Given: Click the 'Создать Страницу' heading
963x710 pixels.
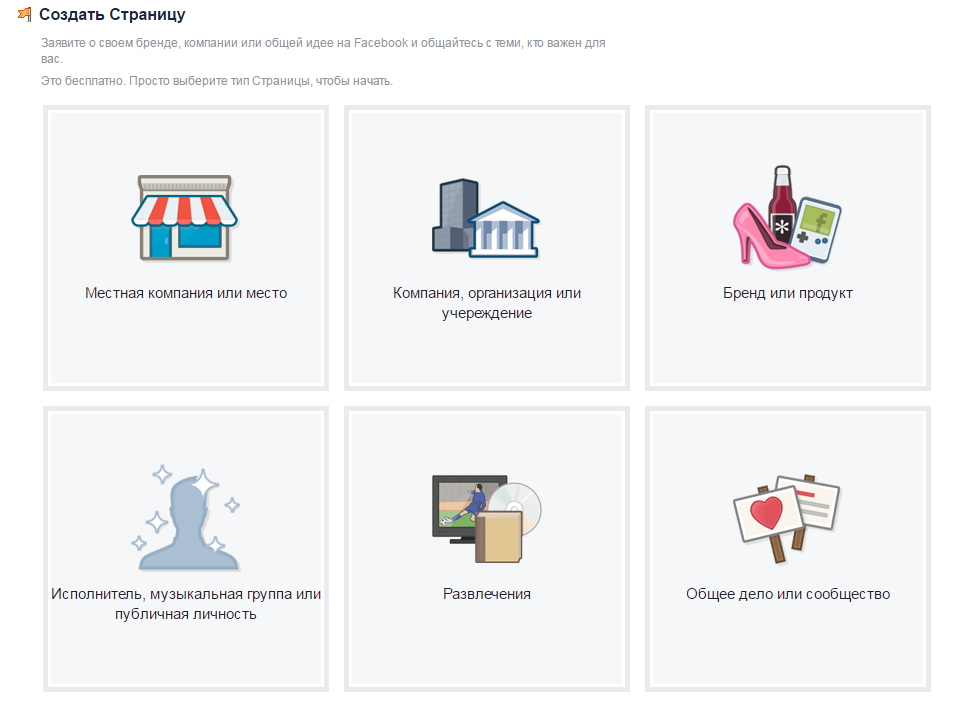Looking at the screenshot, I should tap(112, 14).
